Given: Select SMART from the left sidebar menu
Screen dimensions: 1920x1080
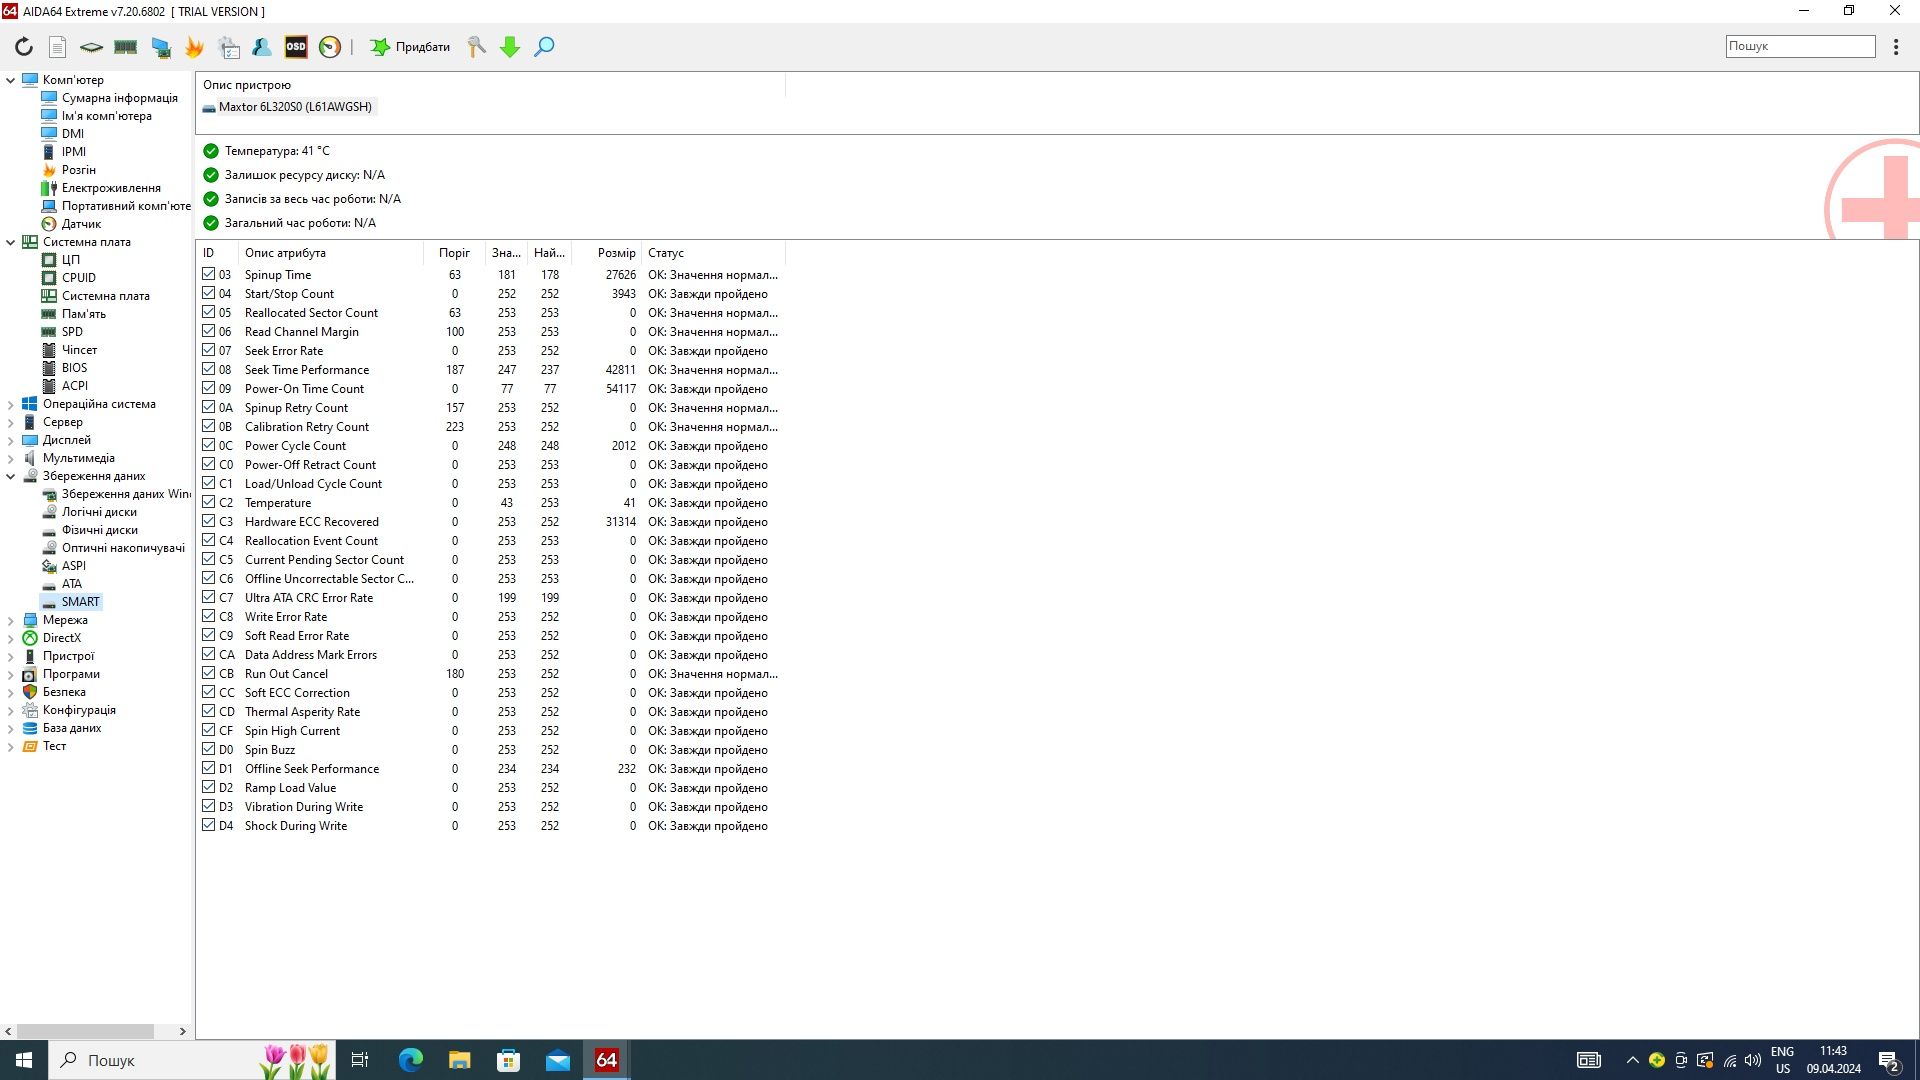Looking at the screenshot, I should [80, 601].
